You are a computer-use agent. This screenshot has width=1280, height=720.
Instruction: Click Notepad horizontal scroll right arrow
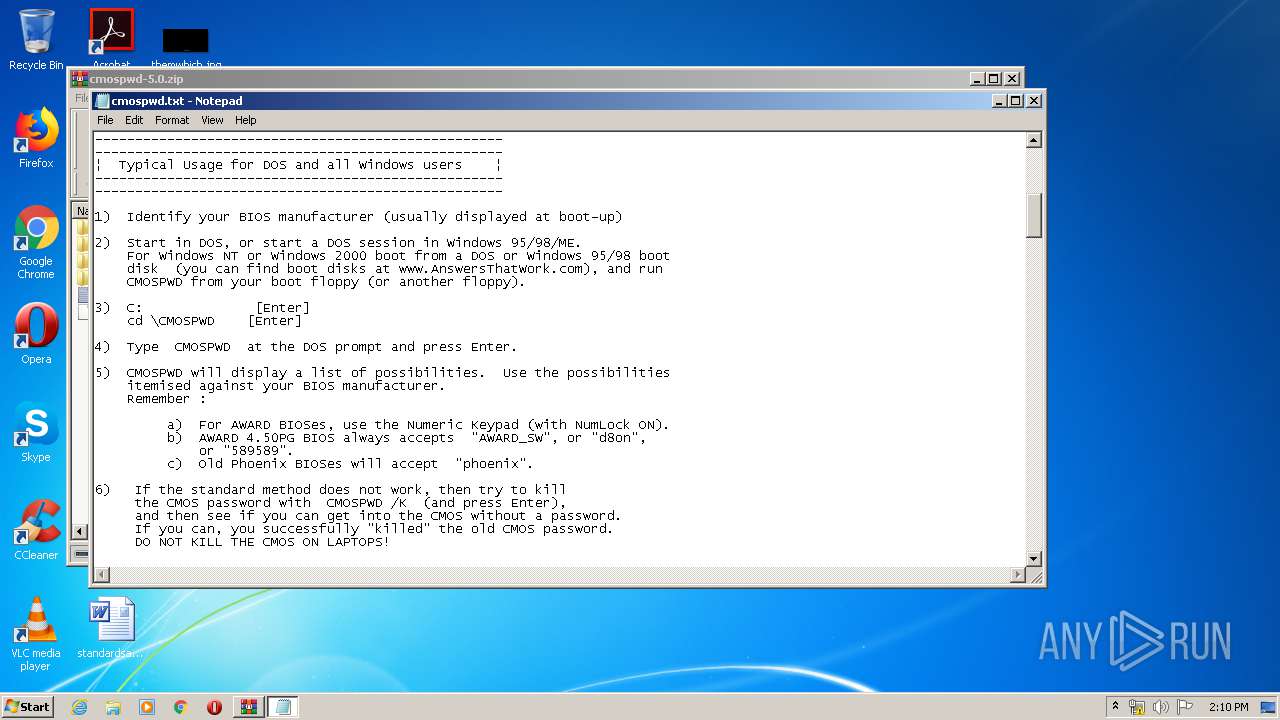click(1018, 575)
